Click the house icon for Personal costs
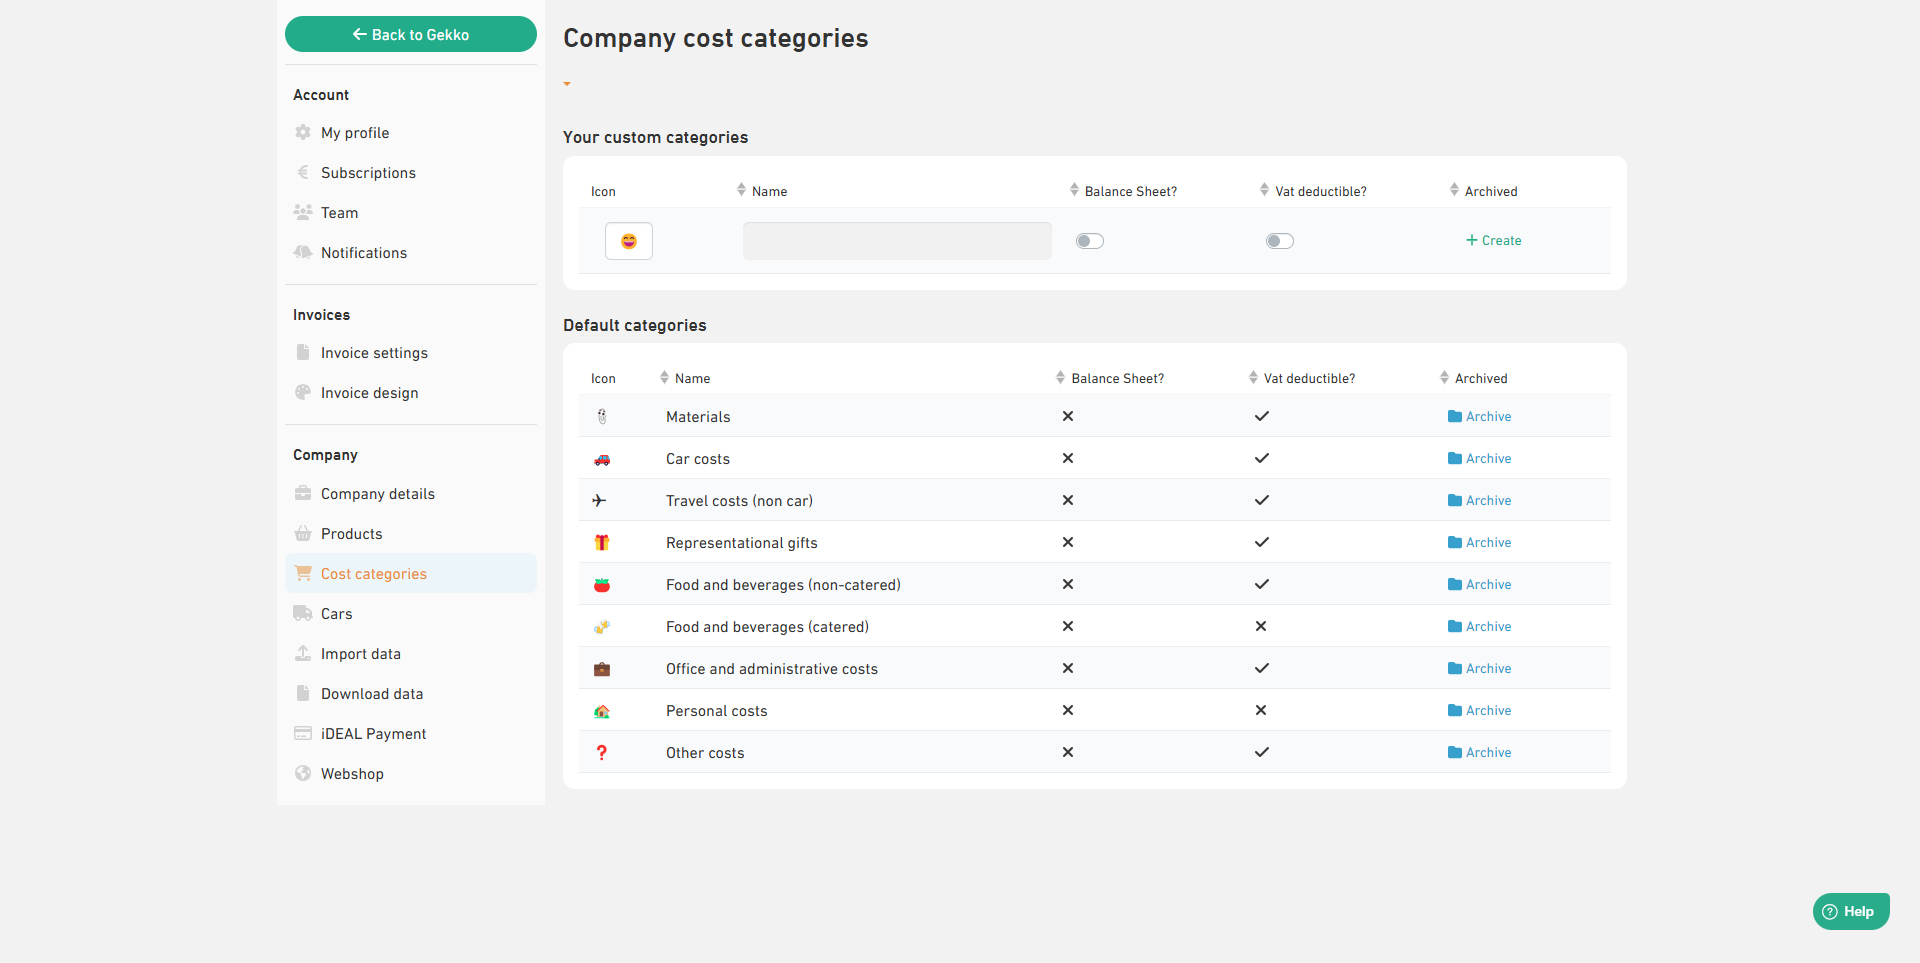The image size is (1920, 963). click(x=602, y=711)
